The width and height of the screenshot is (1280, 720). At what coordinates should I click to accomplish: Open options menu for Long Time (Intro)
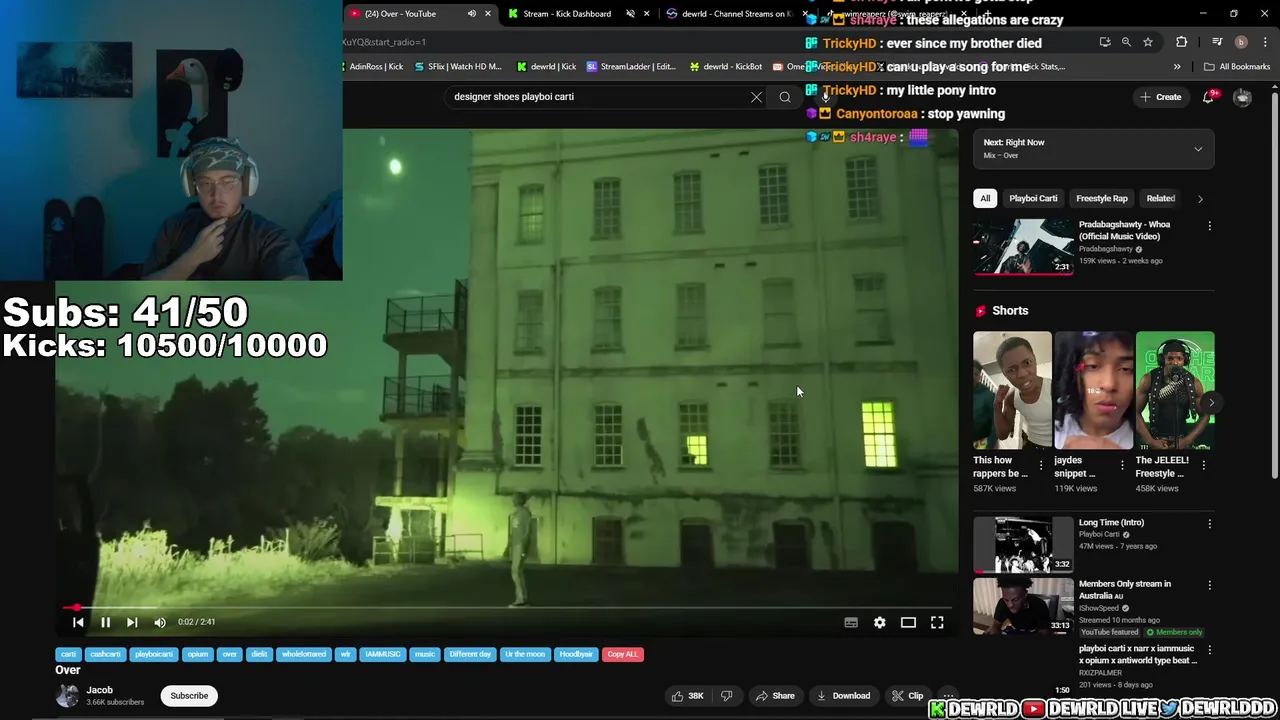tap(1209, 524)
